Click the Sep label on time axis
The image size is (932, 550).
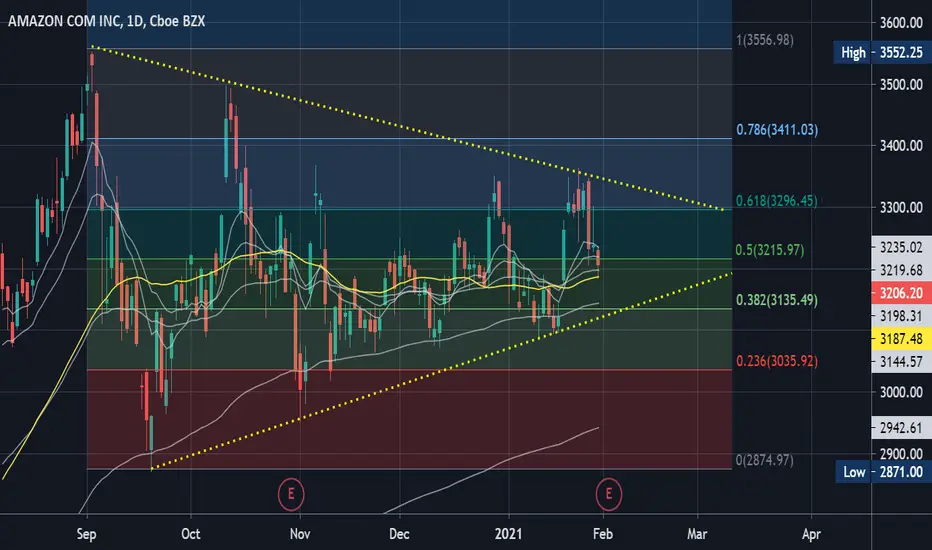87,534
